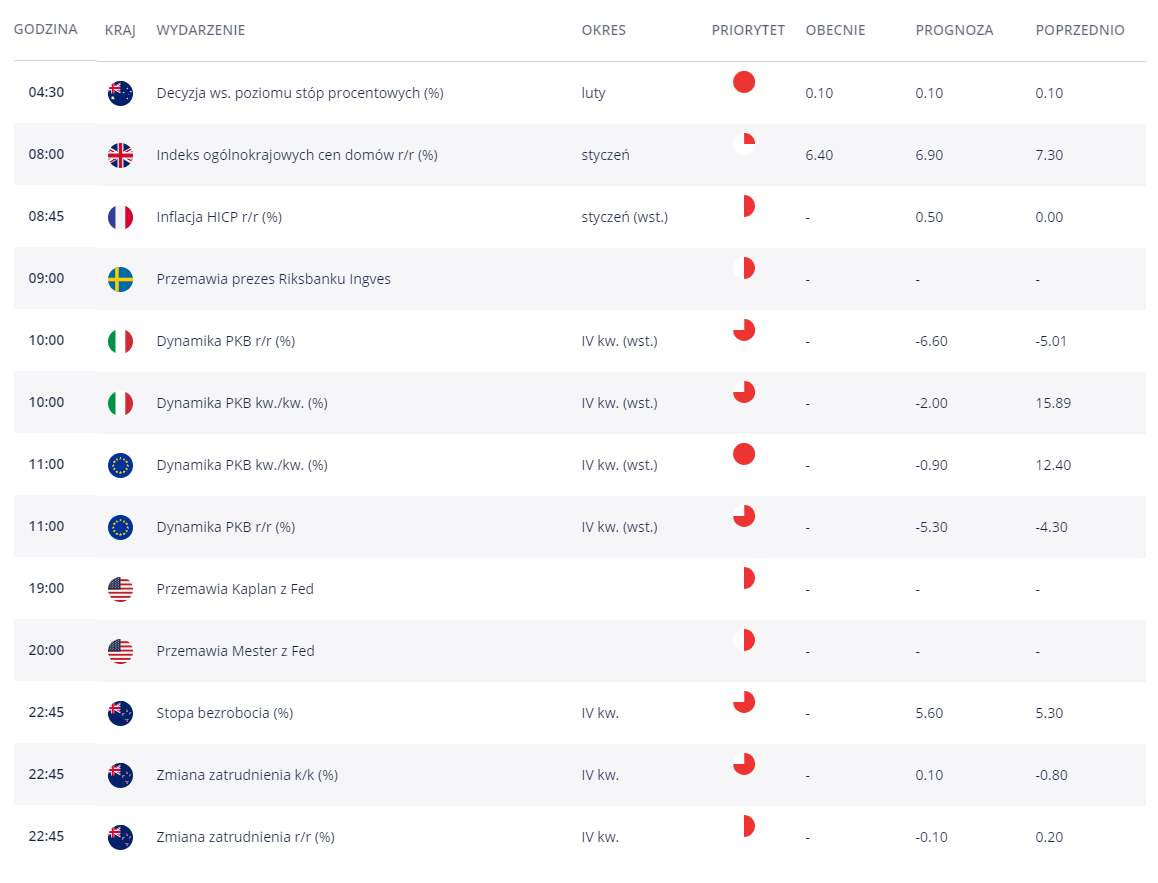Screen dimensions: 1158x883
Task: Click UK flag beside house price index
Action: (x=120, y=155)
